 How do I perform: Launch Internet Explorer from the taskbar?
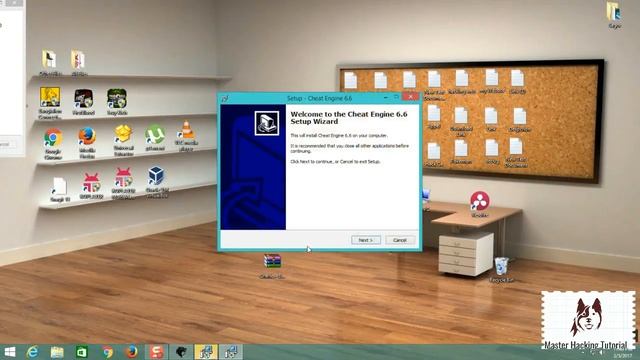[32, 352]
